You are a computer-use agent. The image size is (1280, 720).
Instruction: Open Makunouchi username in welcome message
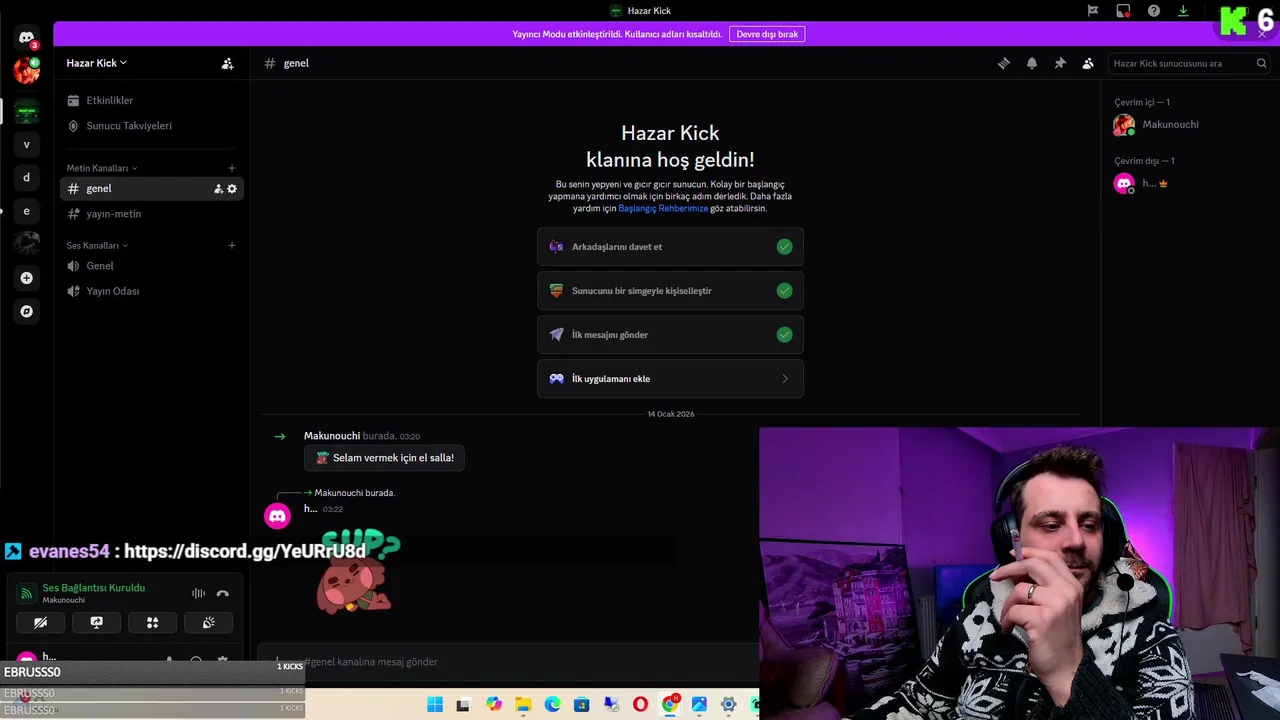(332, 436)
